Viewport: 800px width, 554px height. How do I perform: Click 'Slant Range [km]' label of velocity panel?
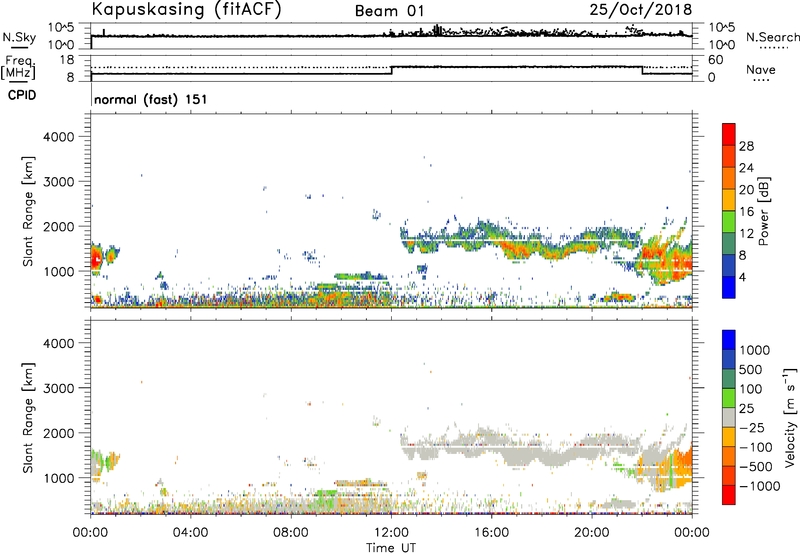pos(28,418)
